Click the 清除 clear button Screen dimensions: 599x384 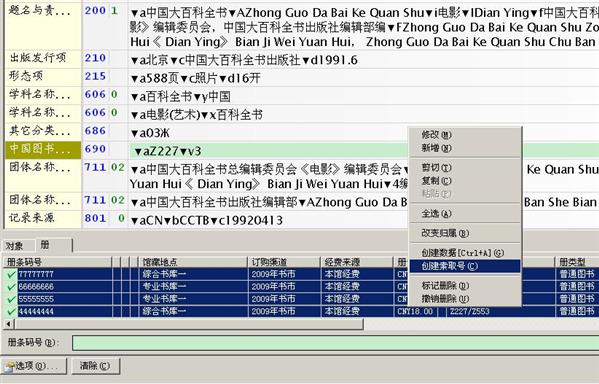point(96,366)
